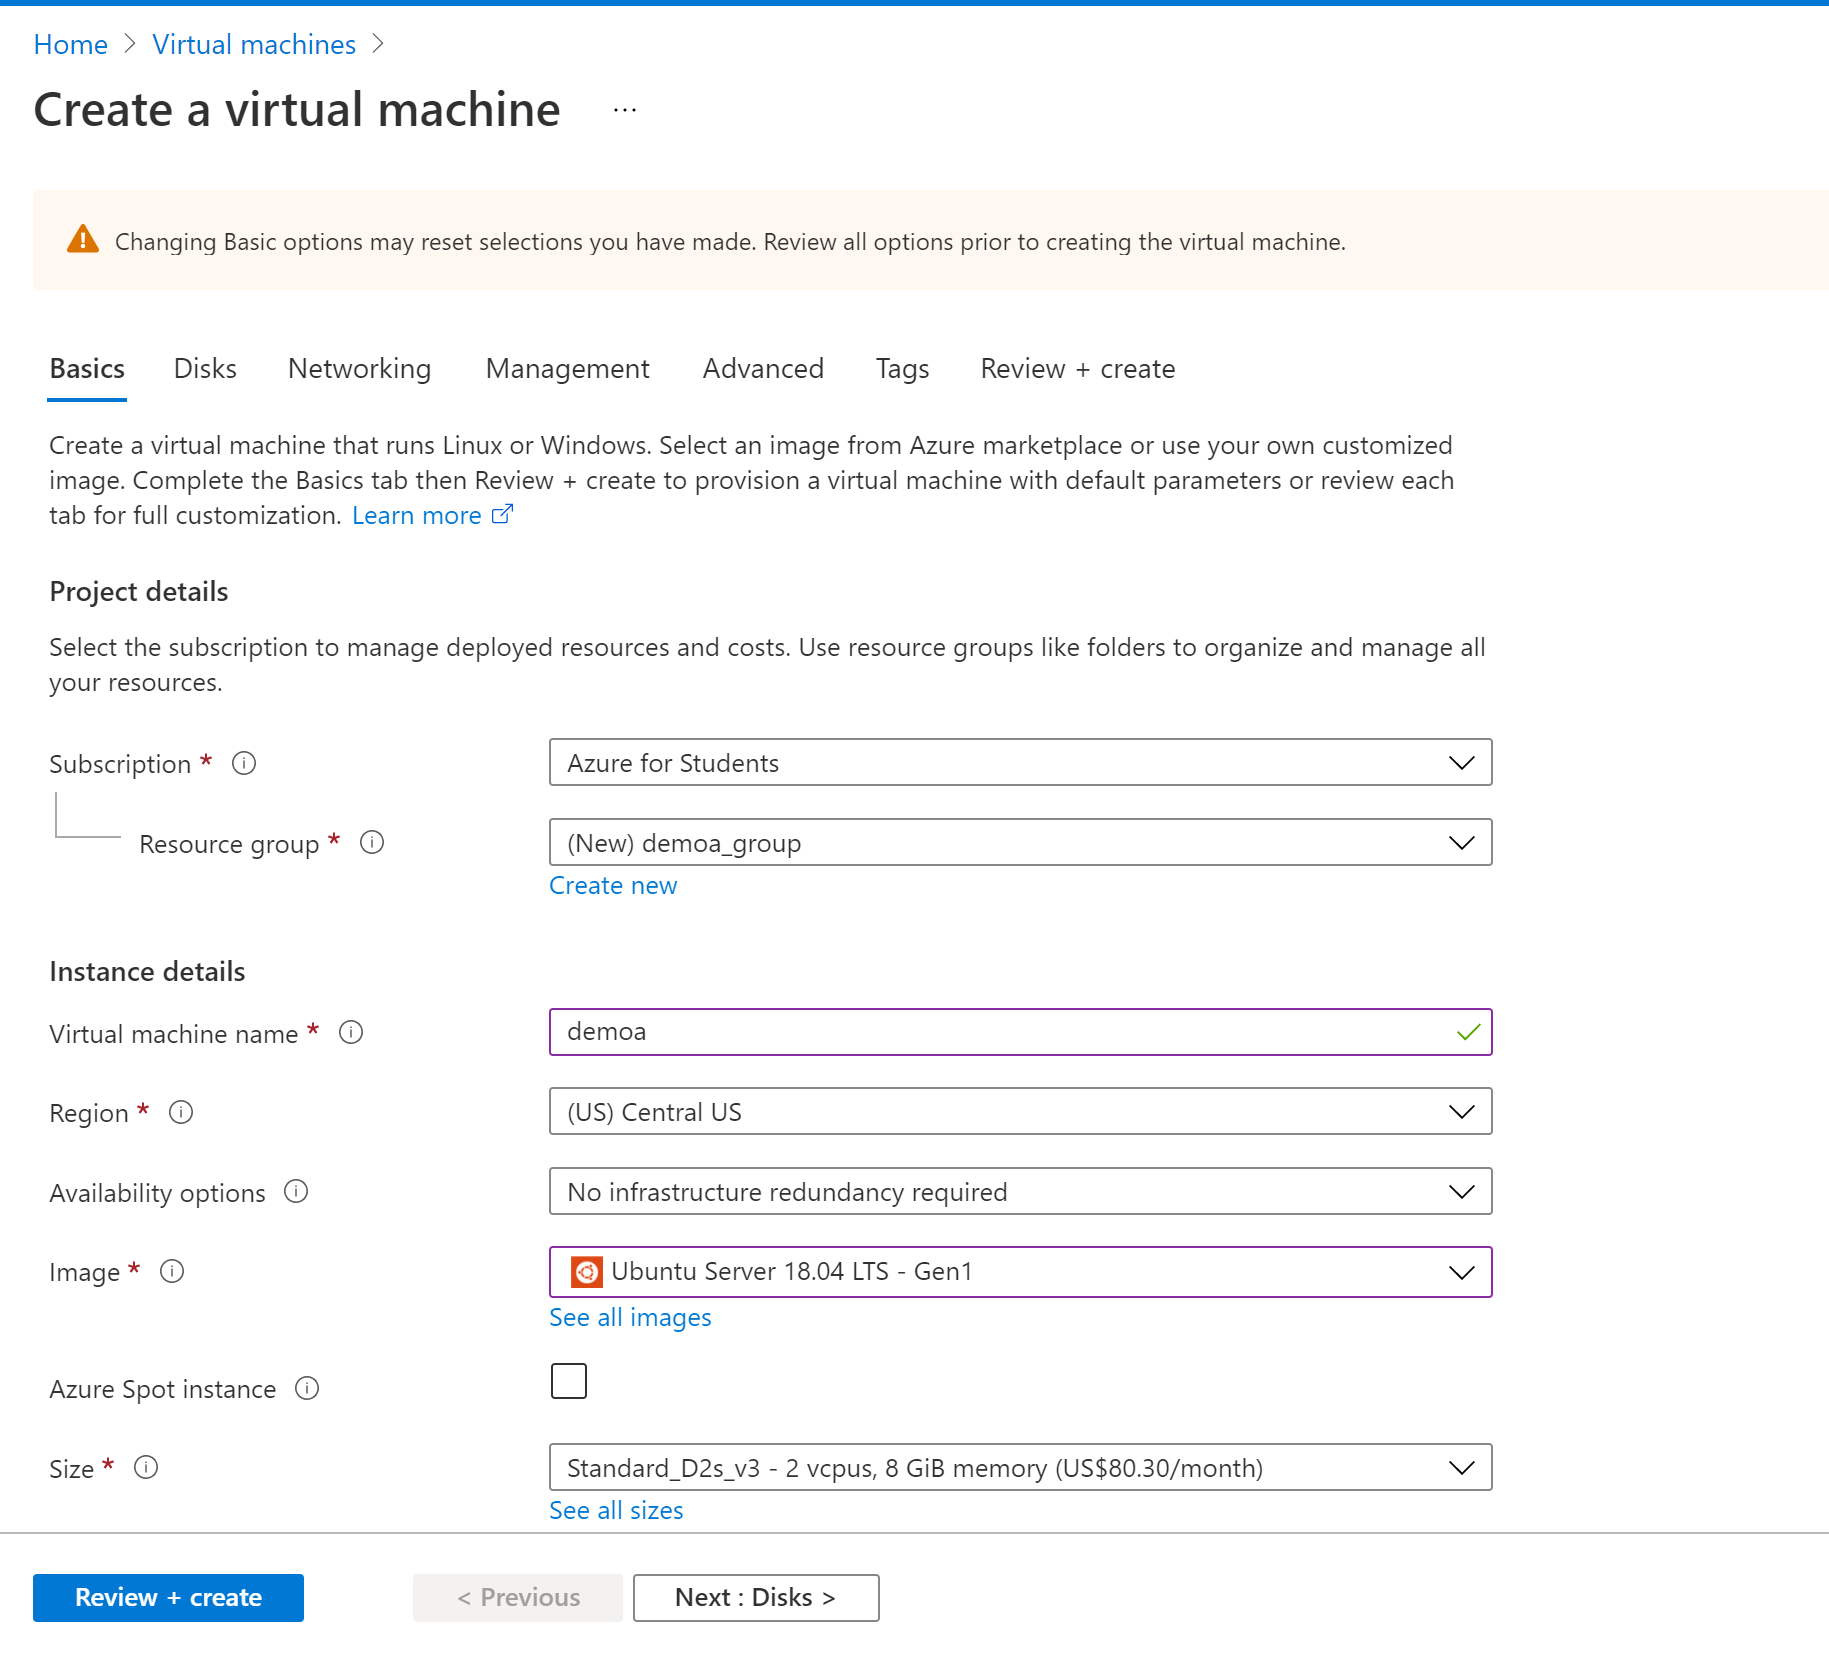Click the Instance details heading
Viewport: 1829px width, 1654px height.
pos(147,972)
